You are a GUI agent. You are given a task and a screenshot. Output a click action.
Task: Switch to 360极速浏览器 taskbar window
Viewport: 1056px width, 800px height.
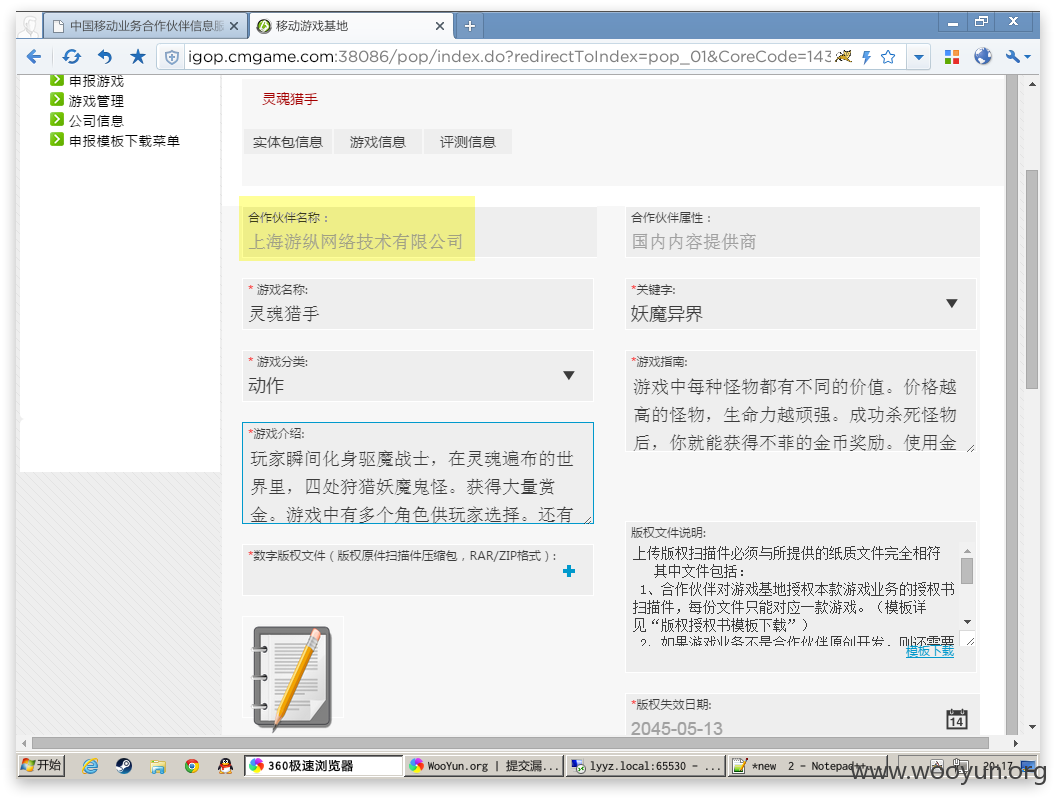pos(323,766)
